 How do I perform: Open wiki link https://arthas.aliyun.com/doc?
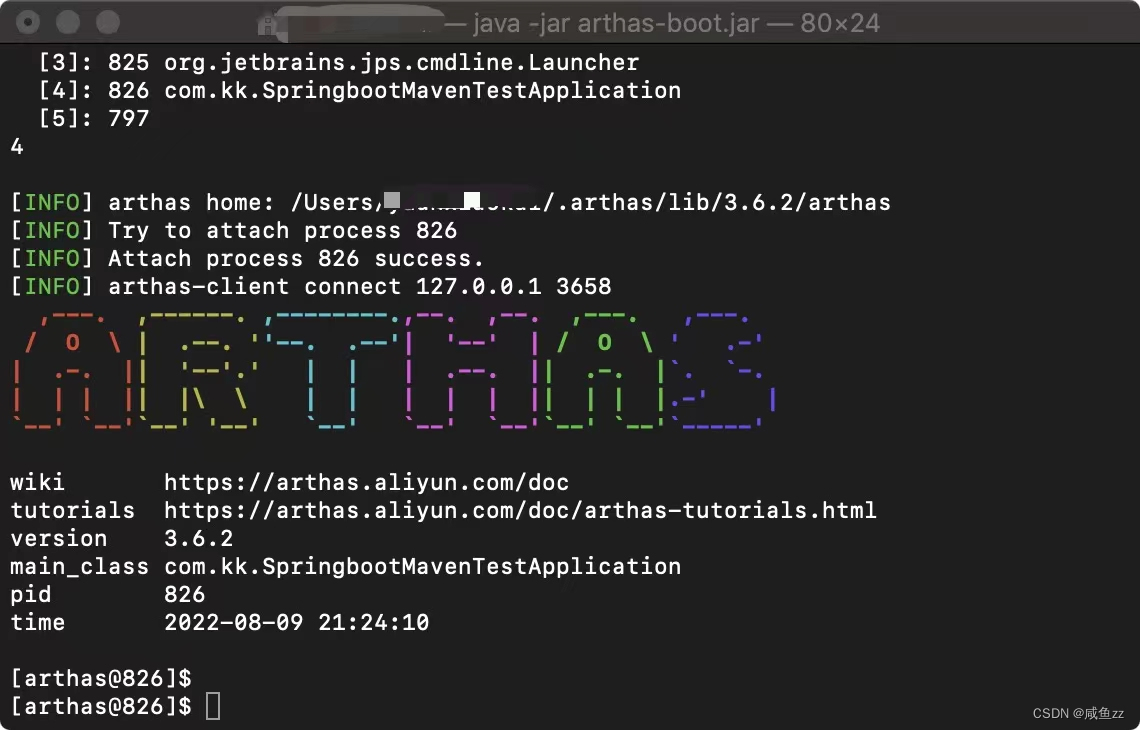pyautogui.click(x=366, y=482)
